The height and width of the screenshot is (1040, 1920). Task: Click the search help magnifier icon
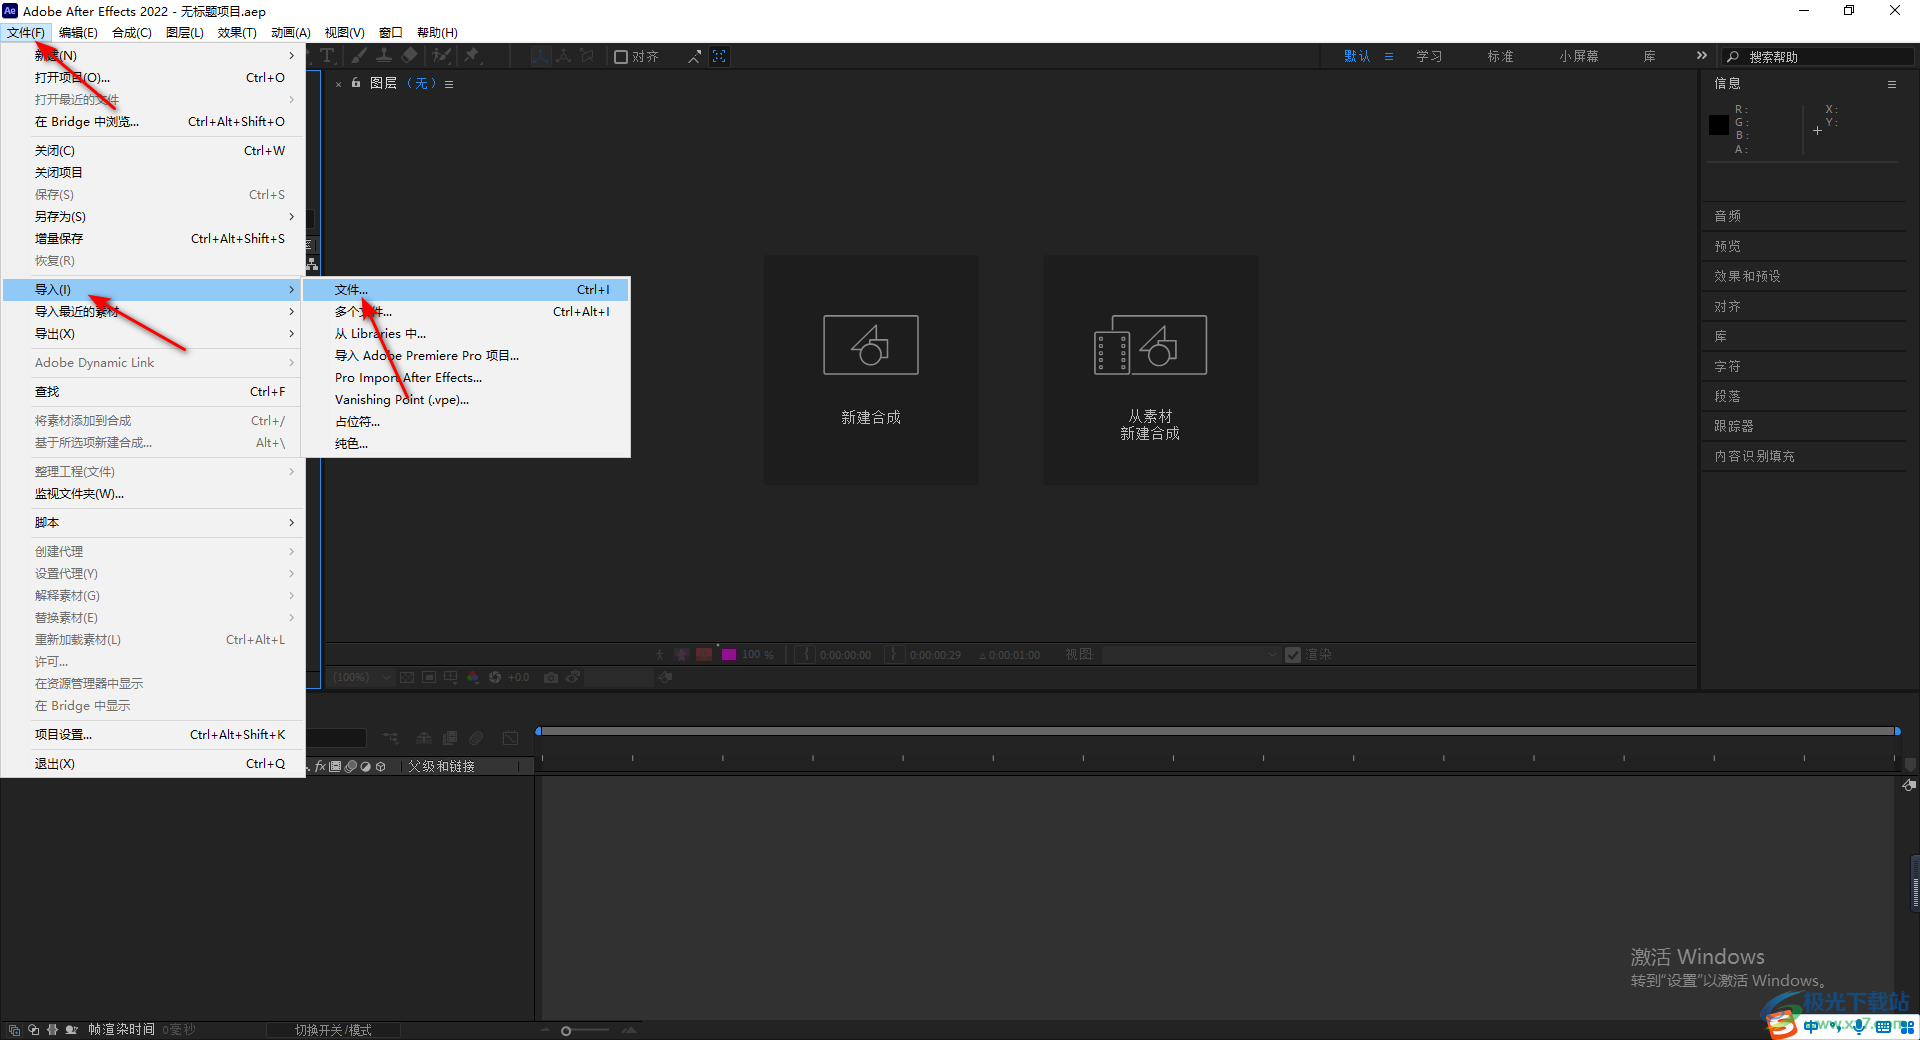tap(1733, 57)
